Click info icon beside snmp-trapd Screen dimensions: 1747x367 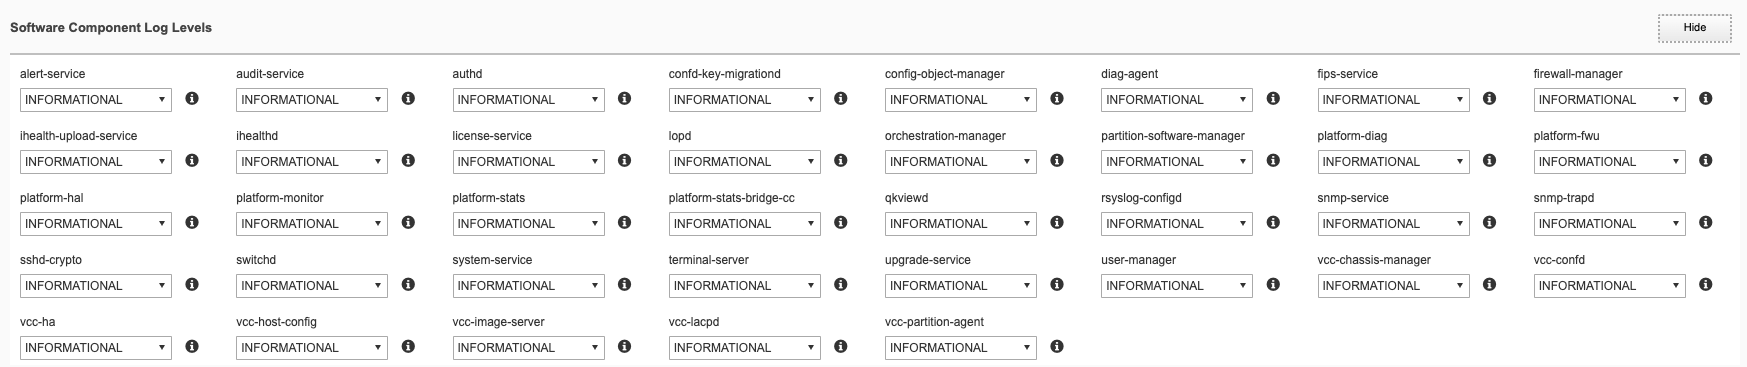click(1706, 223)
